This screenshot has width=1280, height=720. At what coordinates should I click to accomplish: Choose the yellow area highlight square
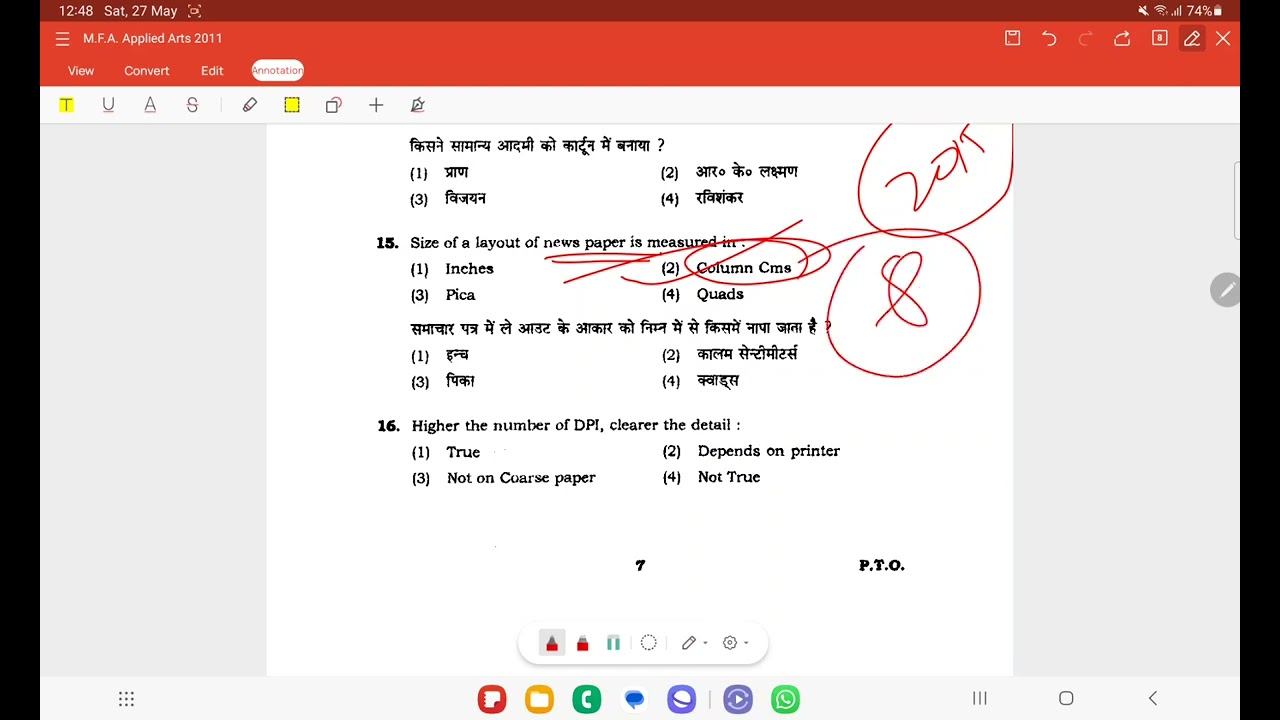tap(292, 105)
